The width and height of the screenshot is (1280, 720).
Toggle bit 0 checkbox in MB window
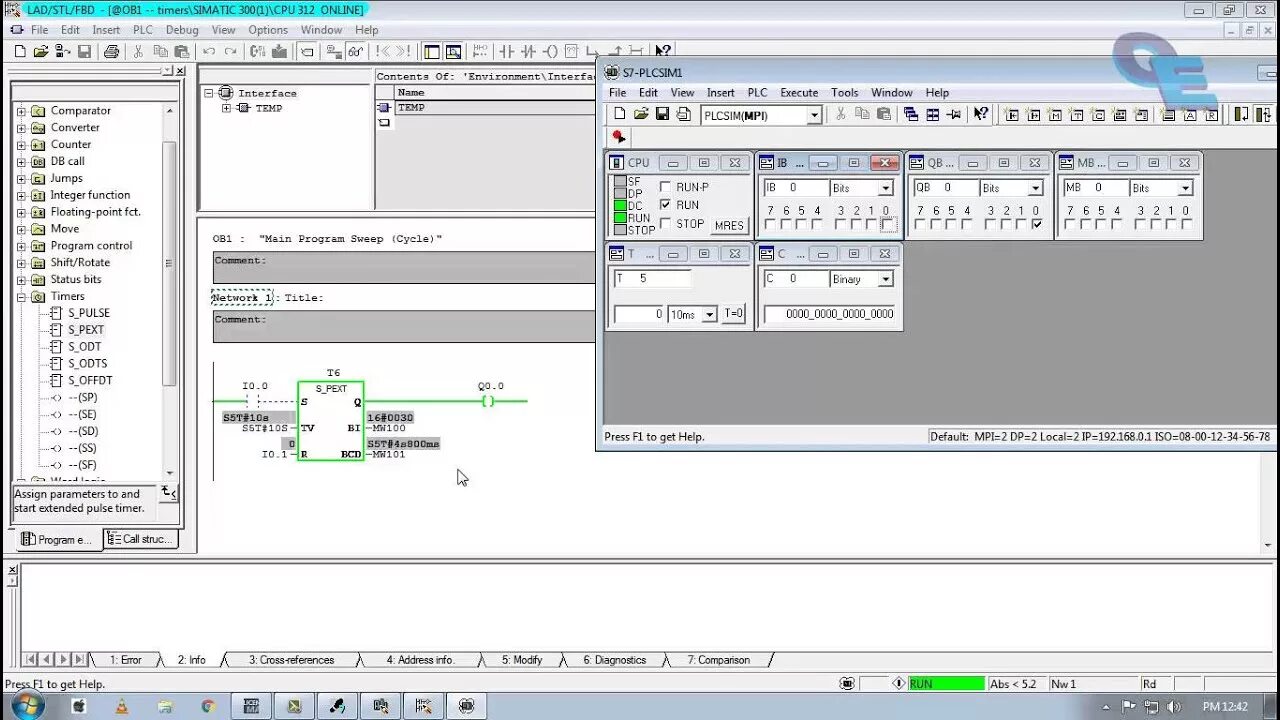(x=1187, y=225)
